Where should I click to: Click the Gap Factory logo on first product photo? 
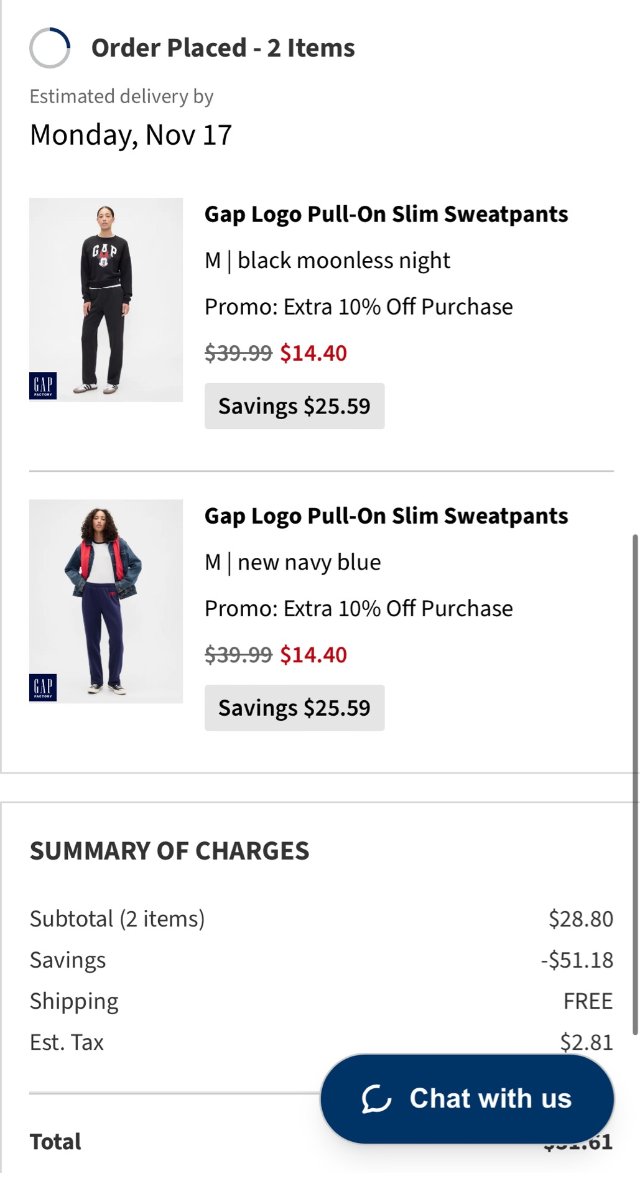42,384
